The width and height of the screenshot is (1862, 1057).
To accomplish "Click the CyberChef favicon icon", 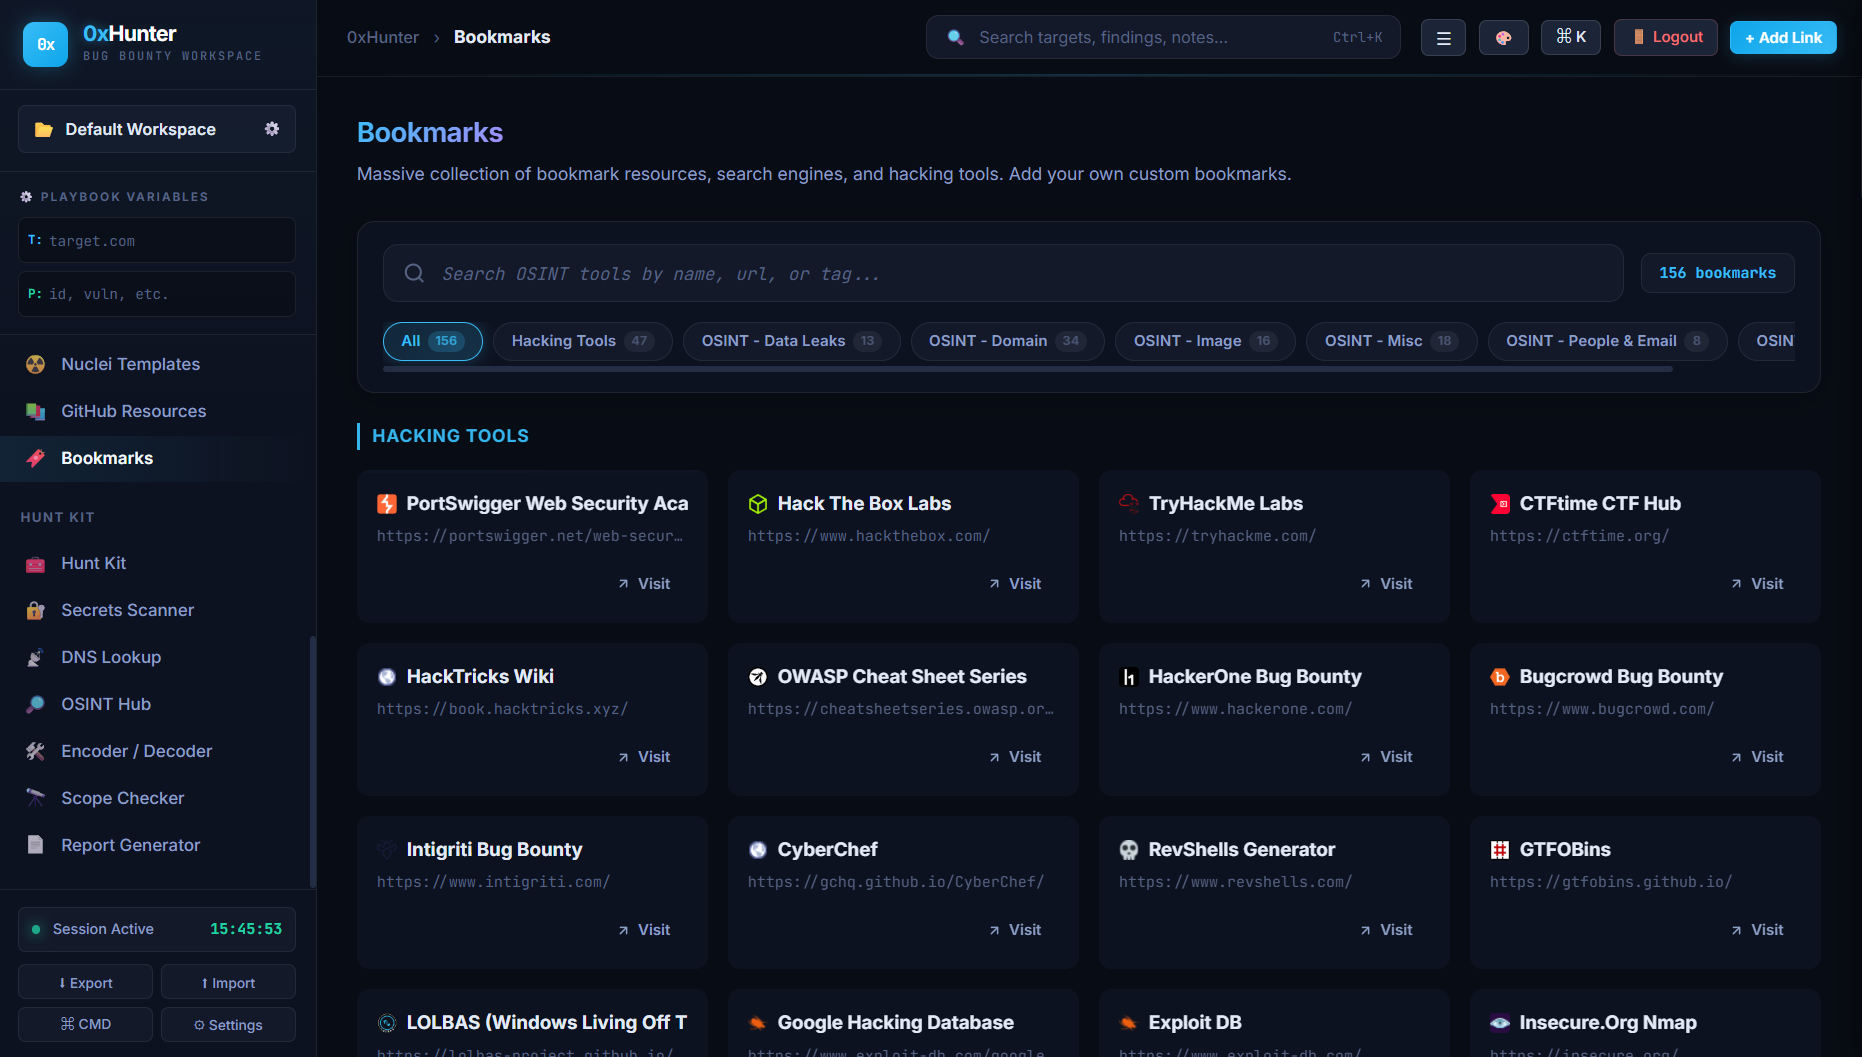I will 758,850.
